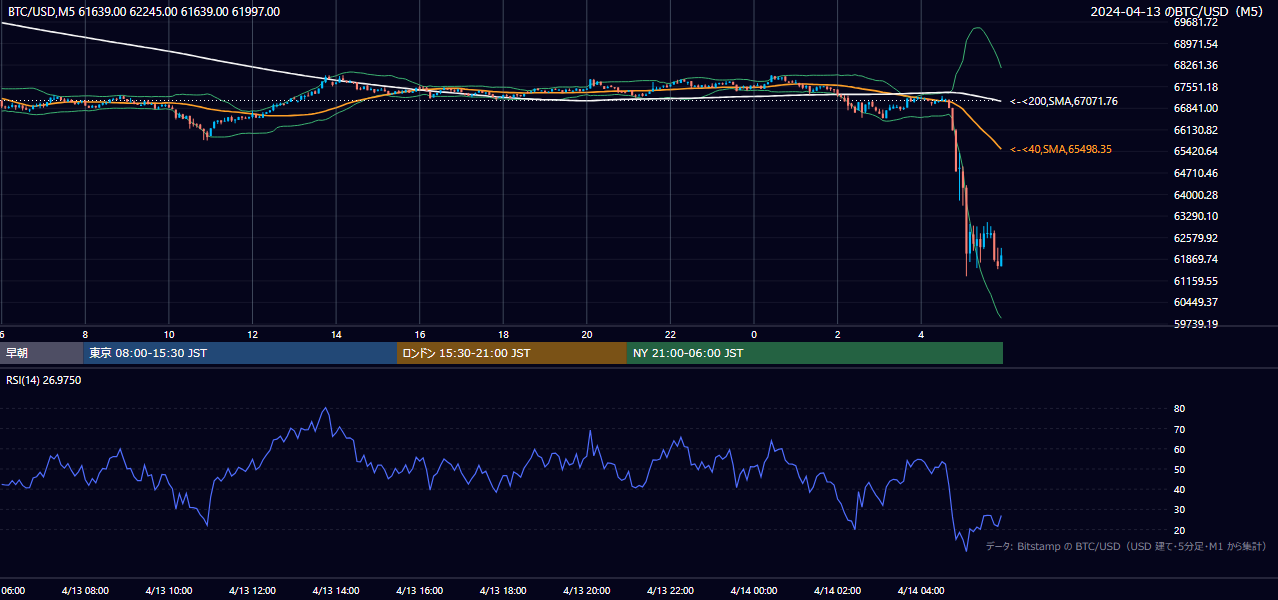1278x600 pixels.
Task: Select the NY 21:00-06:00 JST session bar
Action: coord(815,353)
